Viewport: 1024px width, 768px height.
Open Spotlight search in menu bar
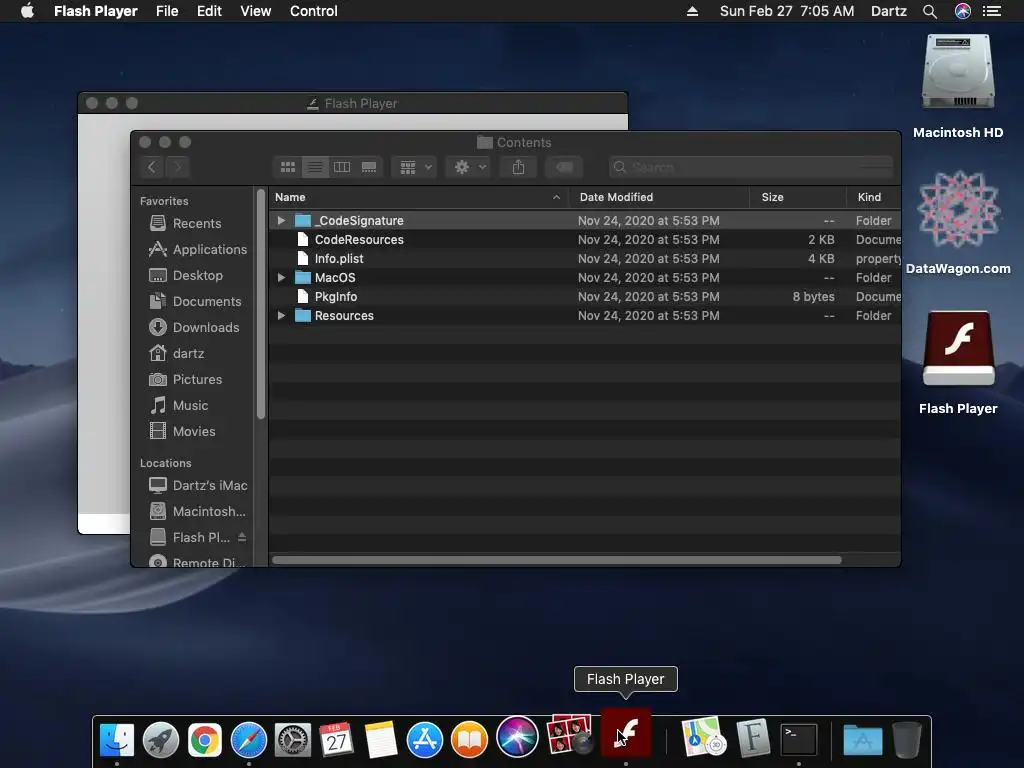point(930,11)
